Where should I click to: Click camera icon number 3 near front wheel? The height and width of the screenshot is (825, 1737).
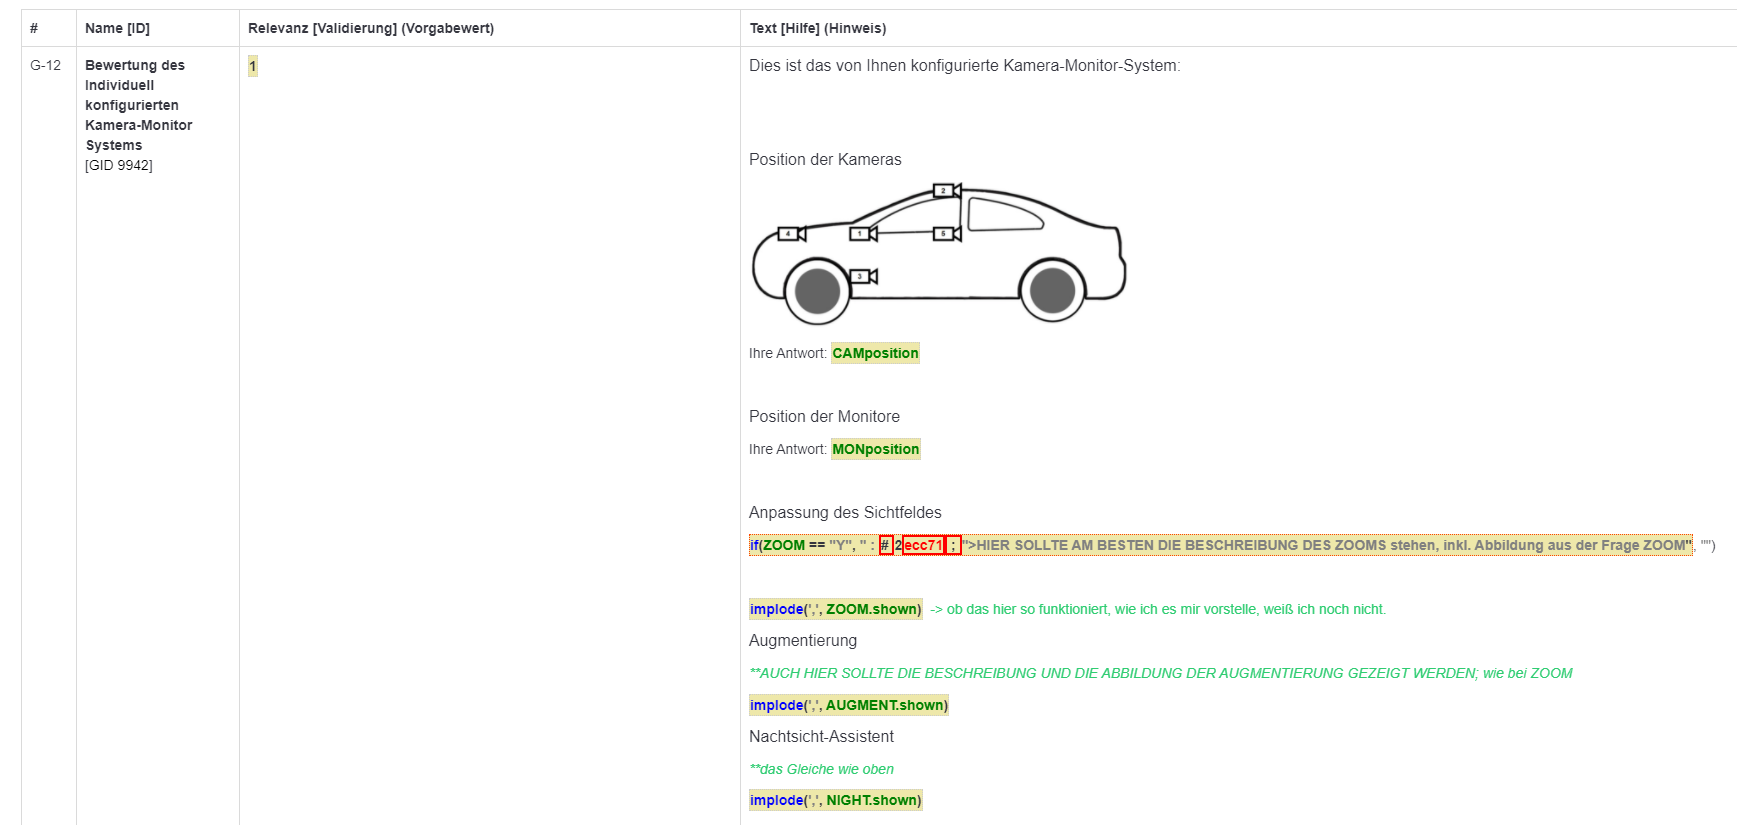863,277
